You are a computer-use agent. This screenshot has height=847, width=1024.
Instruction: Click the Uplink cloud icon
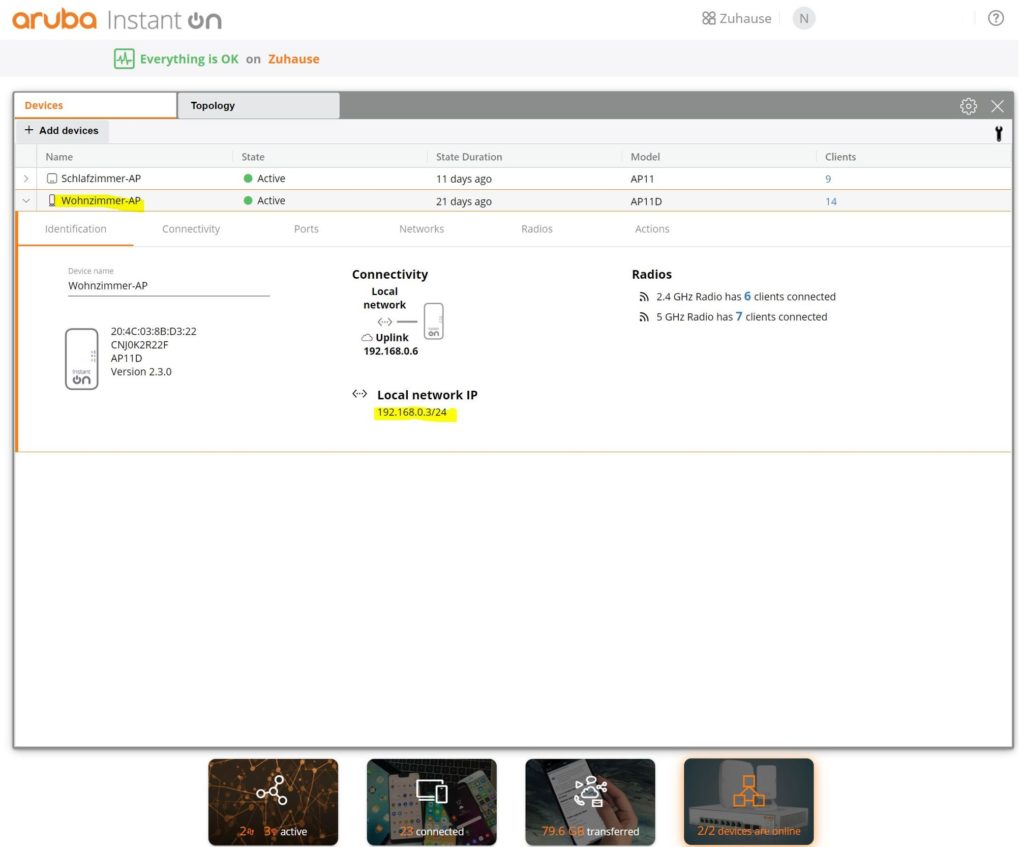pyautogui.click(x=367, y=338)
